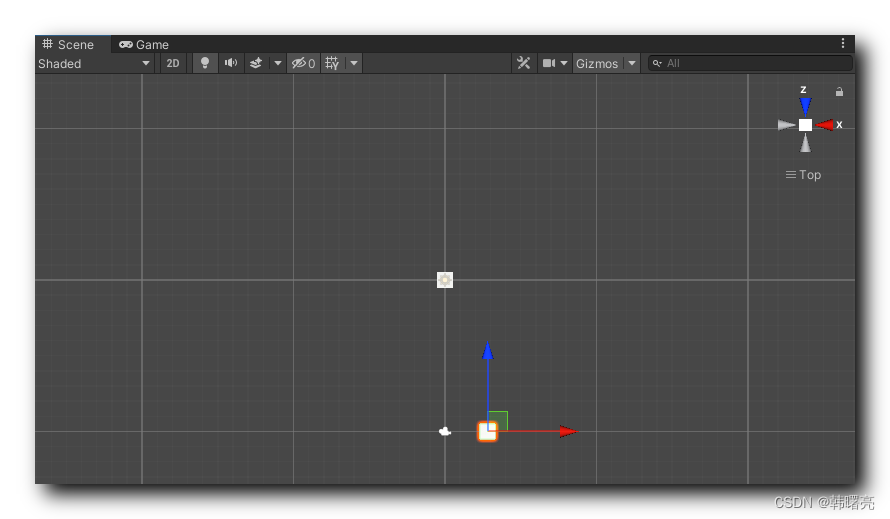Open the Gizmos dropdown arrow
Viewport: 890px width, 519px height.
(x=632, y=63)
